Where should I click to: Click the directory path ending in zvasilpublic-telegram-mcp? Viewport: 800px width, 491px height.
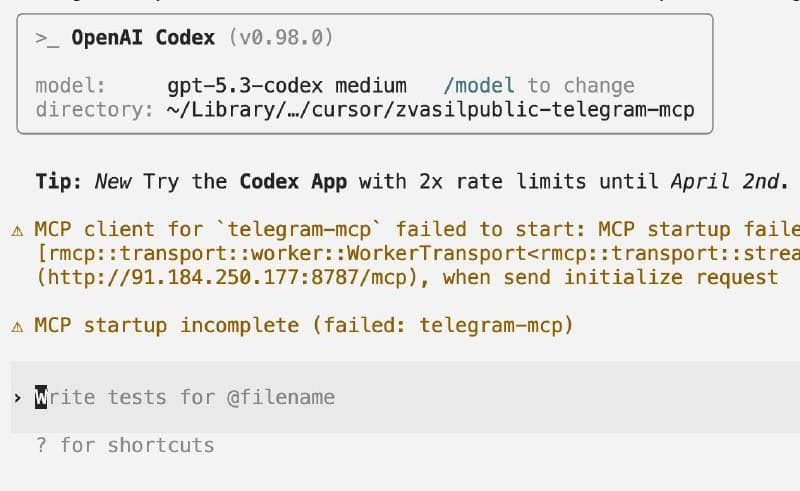click(x=431, y=110)
